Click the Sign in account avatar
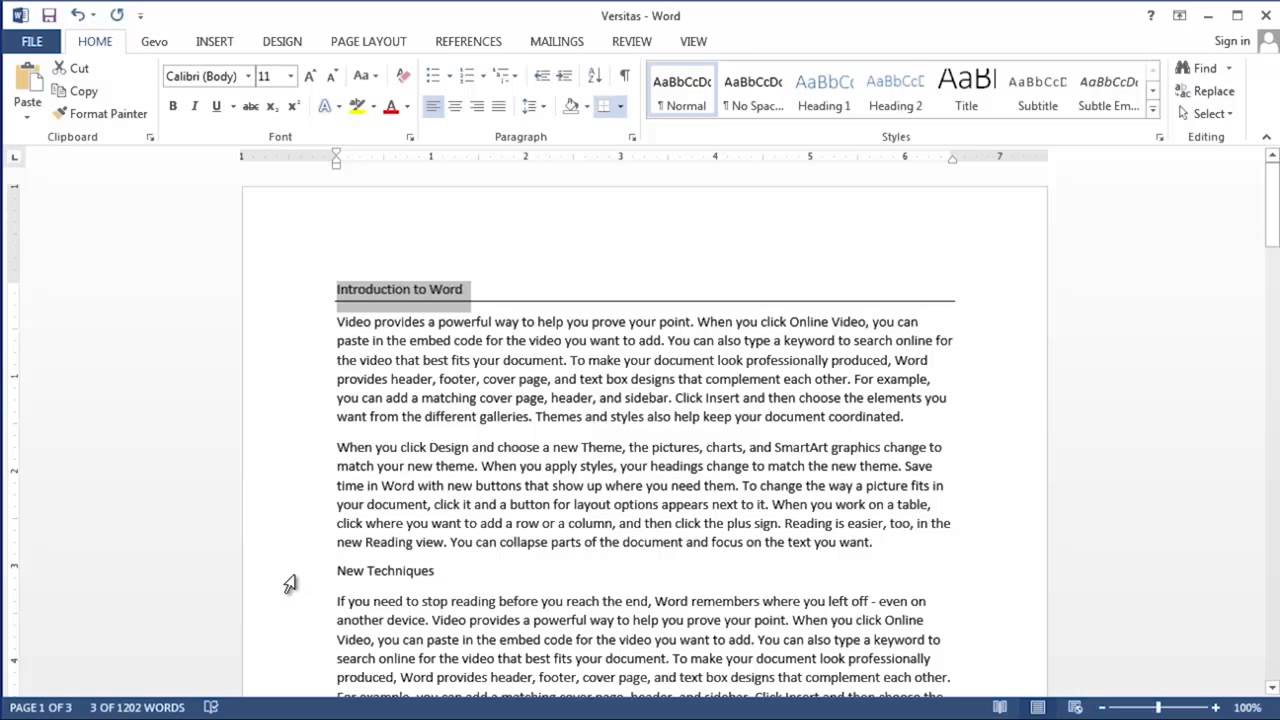This screenshot has height=720, width=1280. click(x=1266, y=41)
